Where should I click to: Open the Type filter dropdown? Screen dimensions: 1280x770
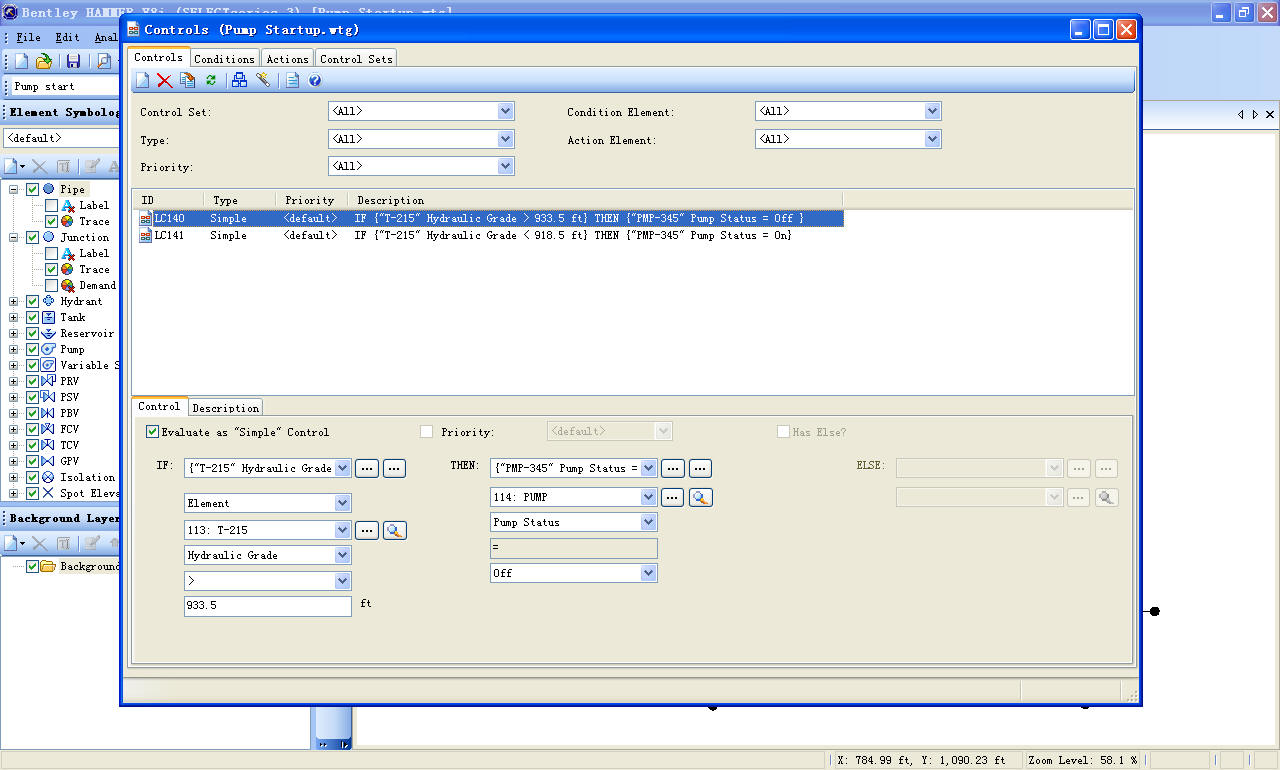tap(505, 139)
